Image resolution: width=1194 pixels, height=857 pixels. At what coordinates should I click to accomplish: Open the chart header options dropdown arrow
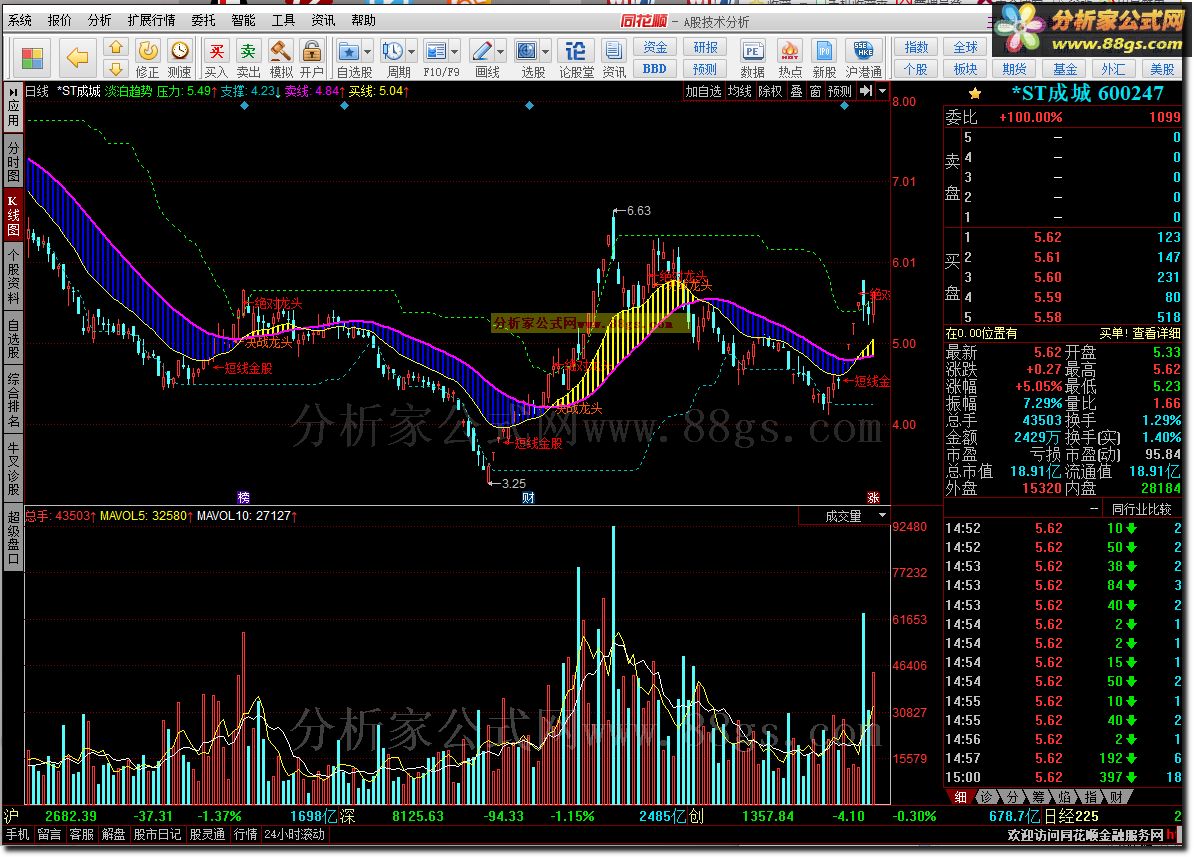(883, 91)
